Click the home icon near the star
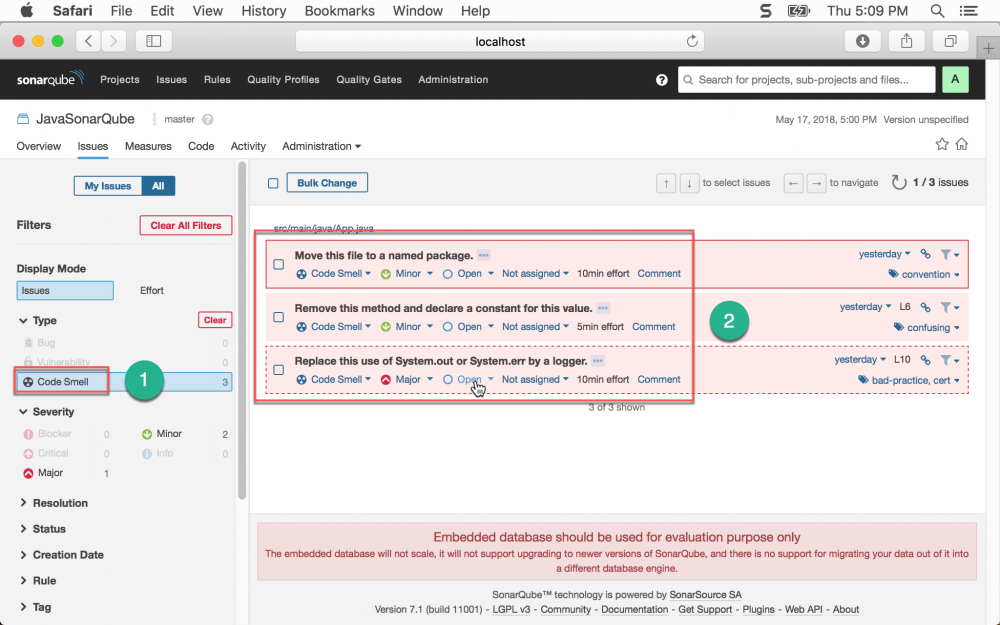The width and height of the screenshot is (1000, 625). (960, 143)
